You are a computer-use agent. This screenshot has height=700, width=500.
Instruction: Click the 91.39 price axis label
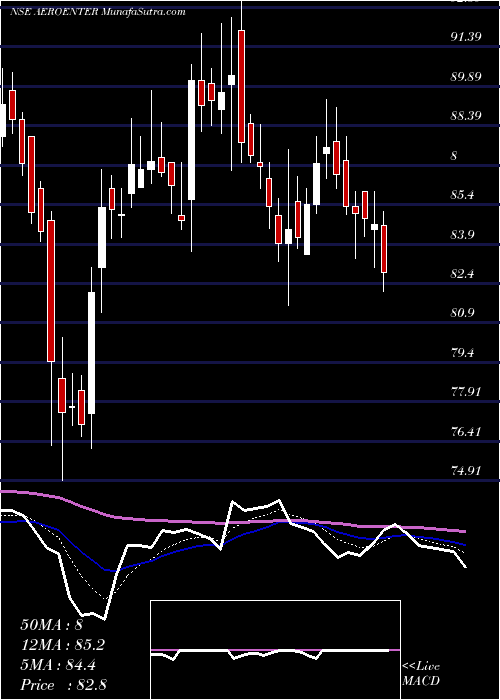click(x=466, y=37)
